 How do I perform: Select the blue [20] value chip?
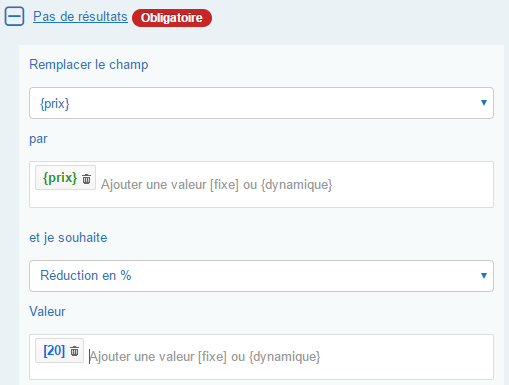pyautogui.click(x=54, y=351)
